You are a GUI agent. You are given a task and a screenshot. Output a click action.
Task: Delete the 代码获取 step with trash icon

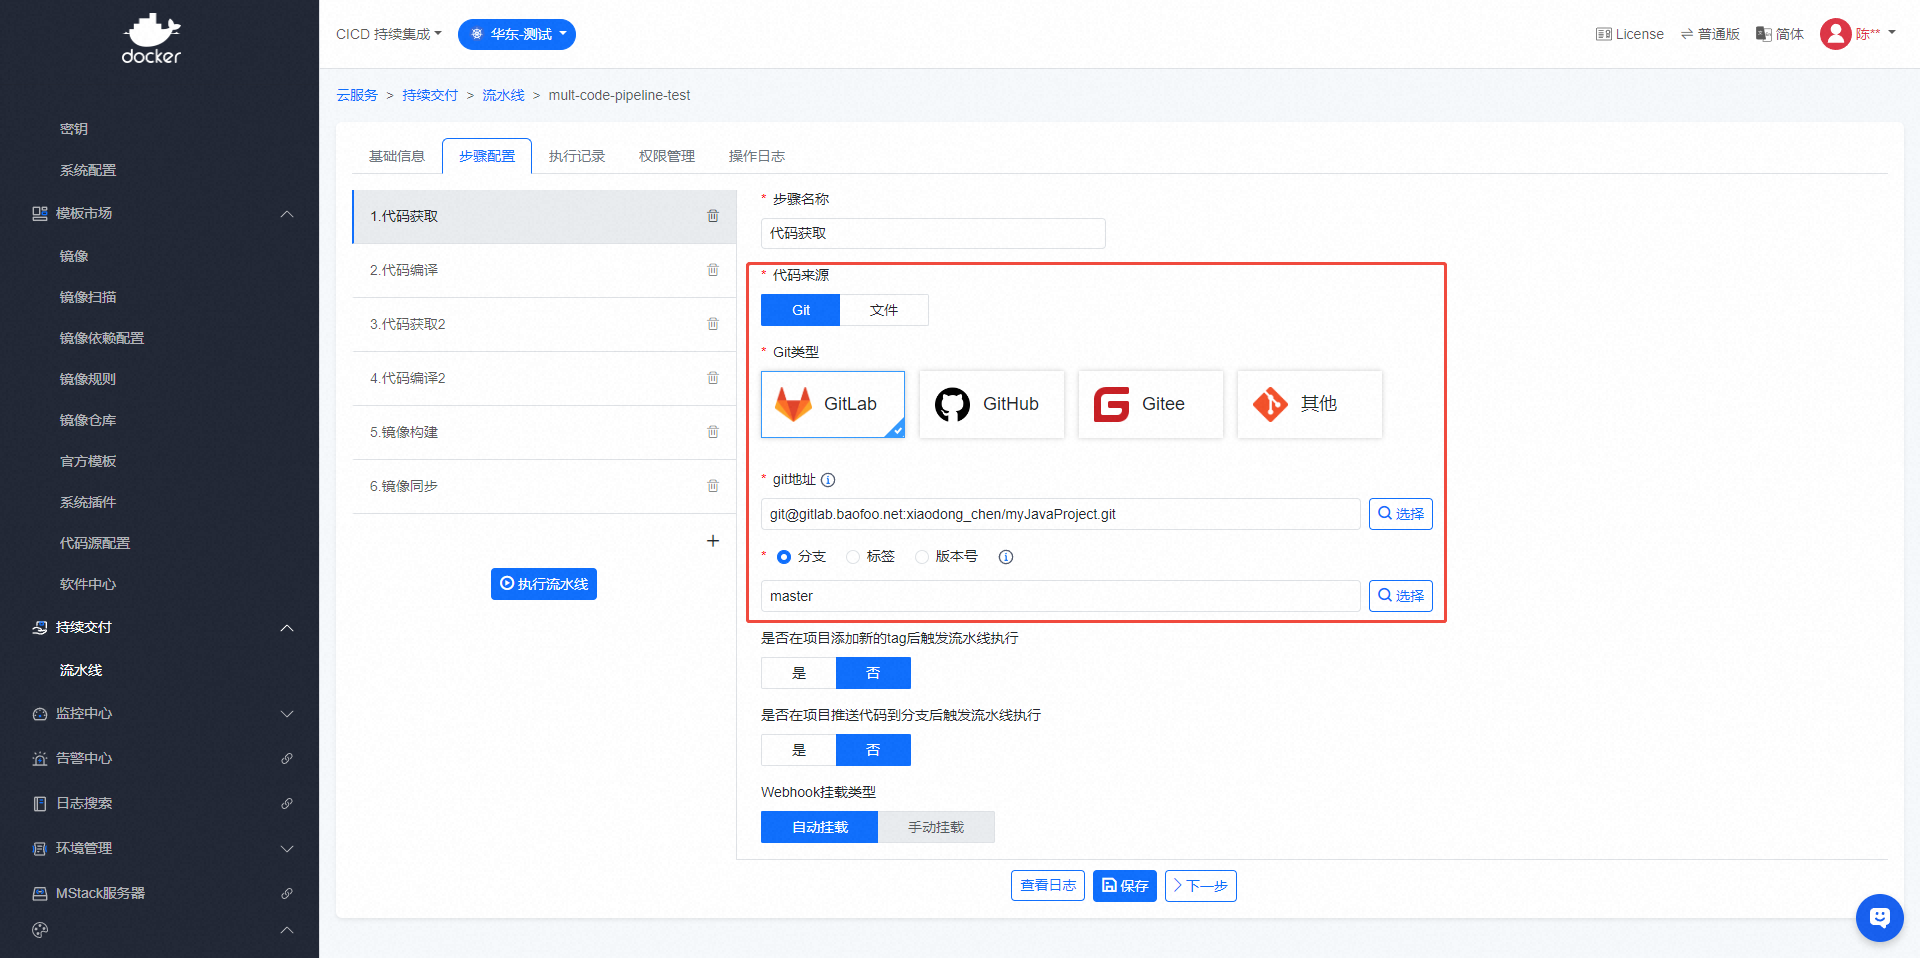[713, 216]
